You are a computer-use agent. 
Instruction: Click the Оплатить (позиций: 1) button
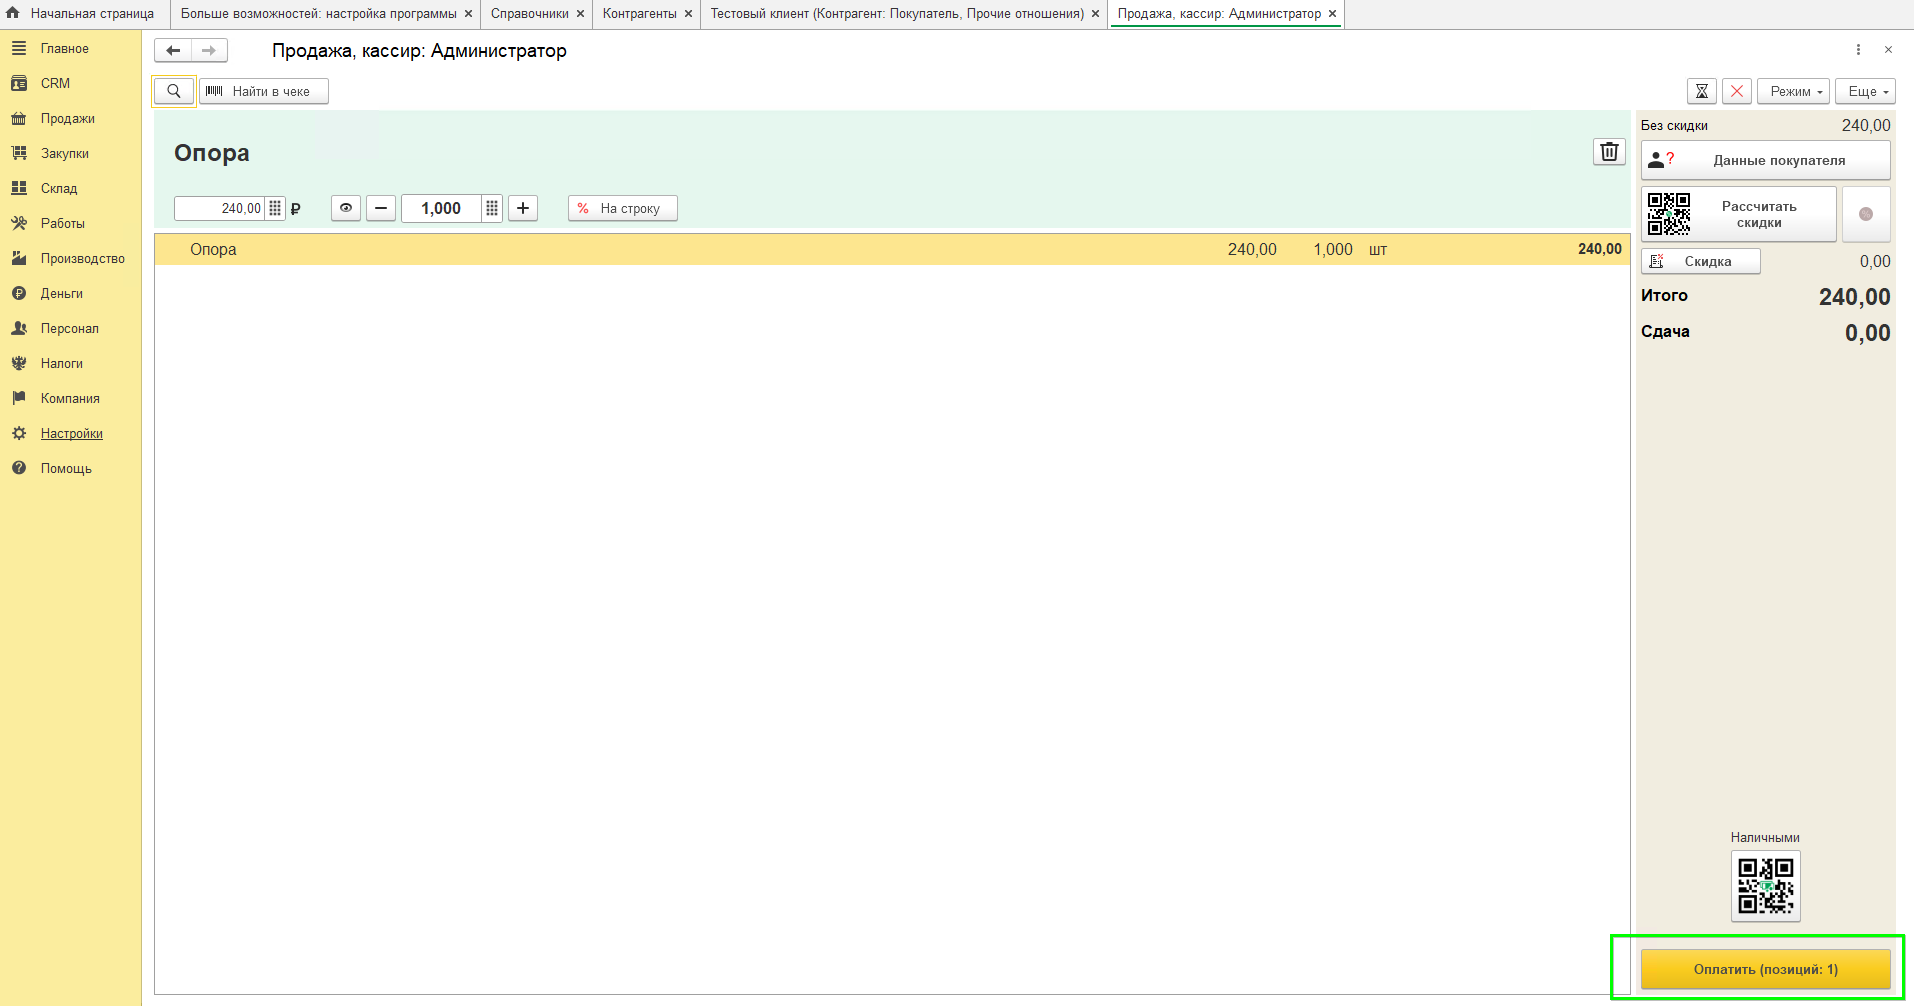coord(1766,969)
